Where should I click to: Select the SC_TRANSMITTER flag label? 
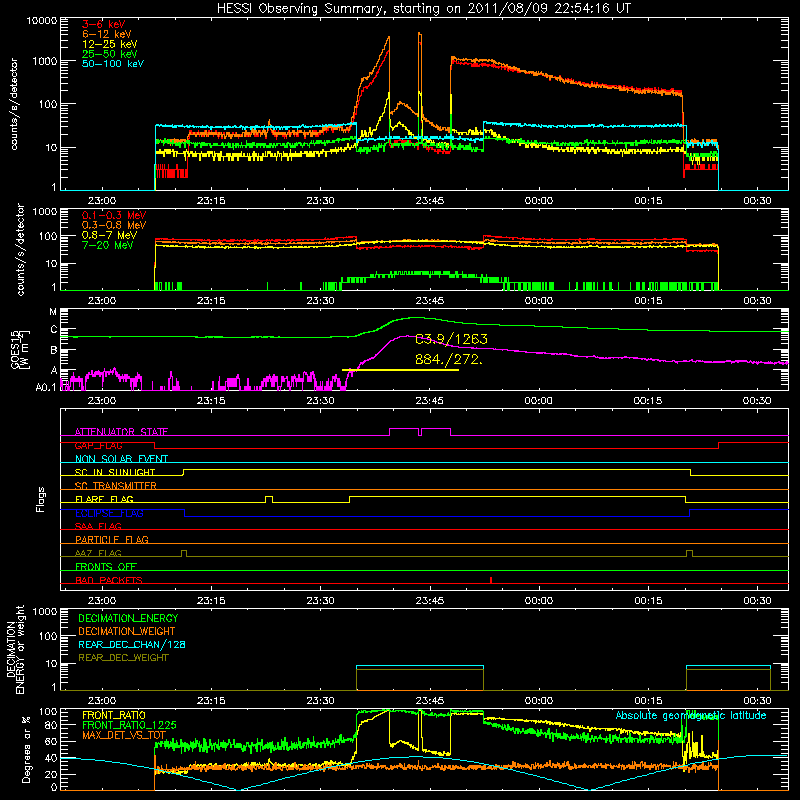pyautogui.click(x=116, y=485)
